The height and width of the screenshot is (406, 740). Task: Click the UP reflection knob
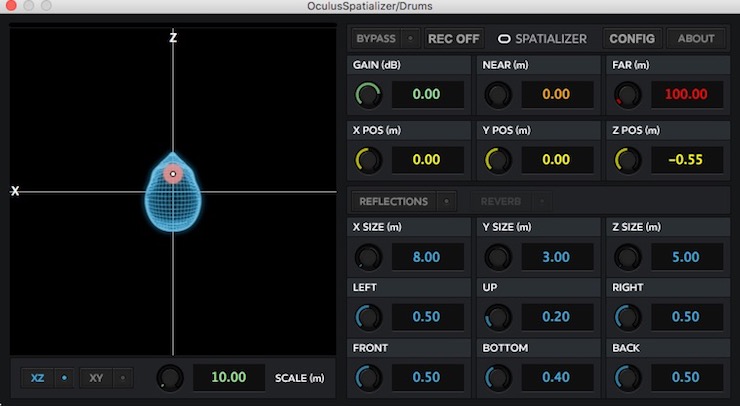(498, 317)
